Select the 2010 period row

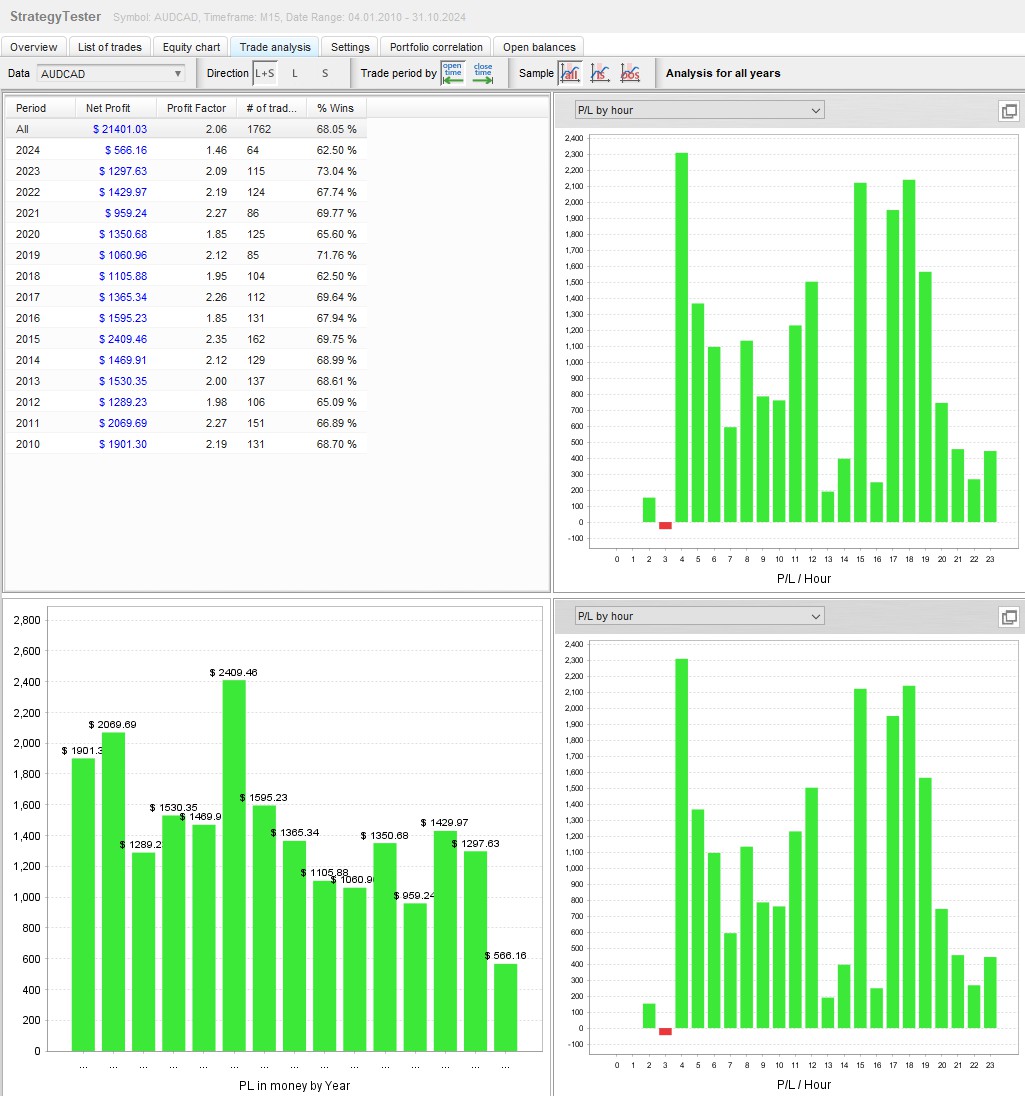(186, 444)
